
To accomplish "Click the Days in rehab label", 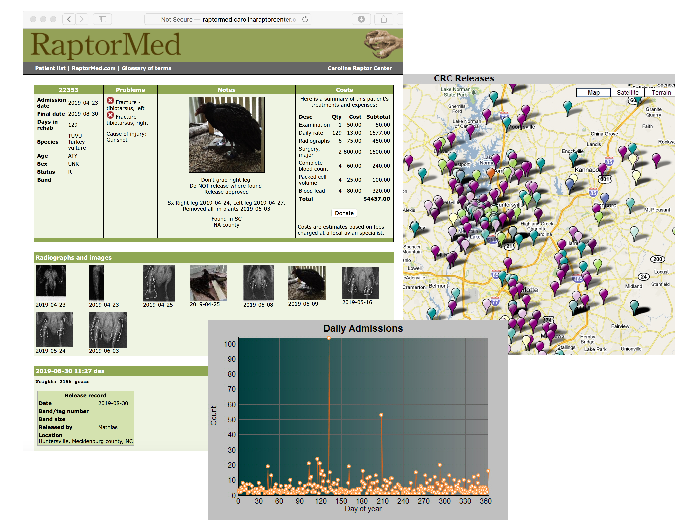I will click(48, 125).
